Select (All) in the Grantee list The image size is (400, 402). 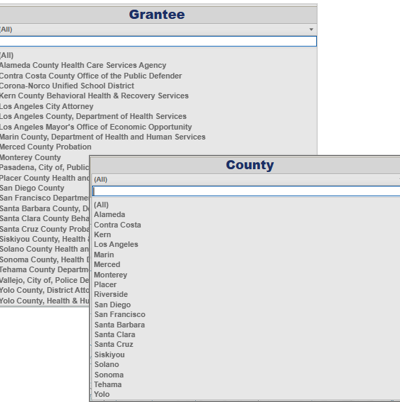[7, 55]
